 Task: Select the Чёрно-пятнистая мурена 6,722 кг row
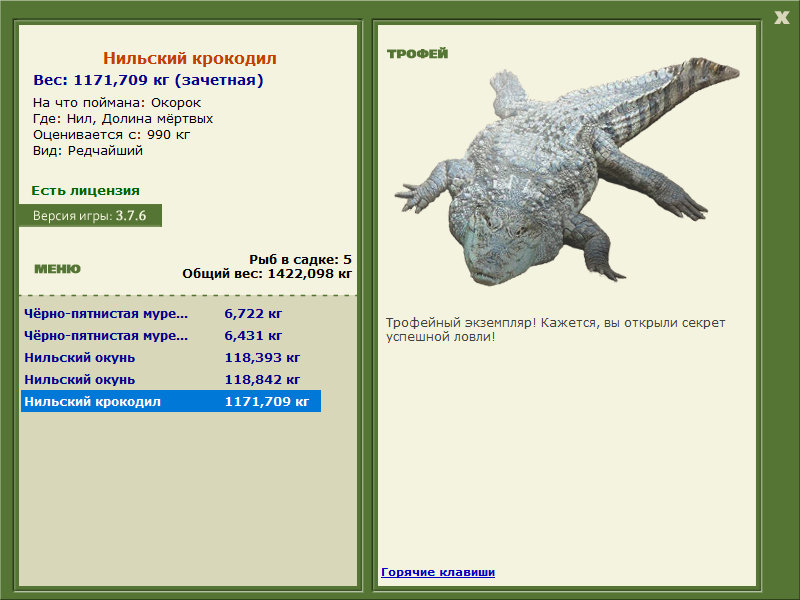coord(171,314)
